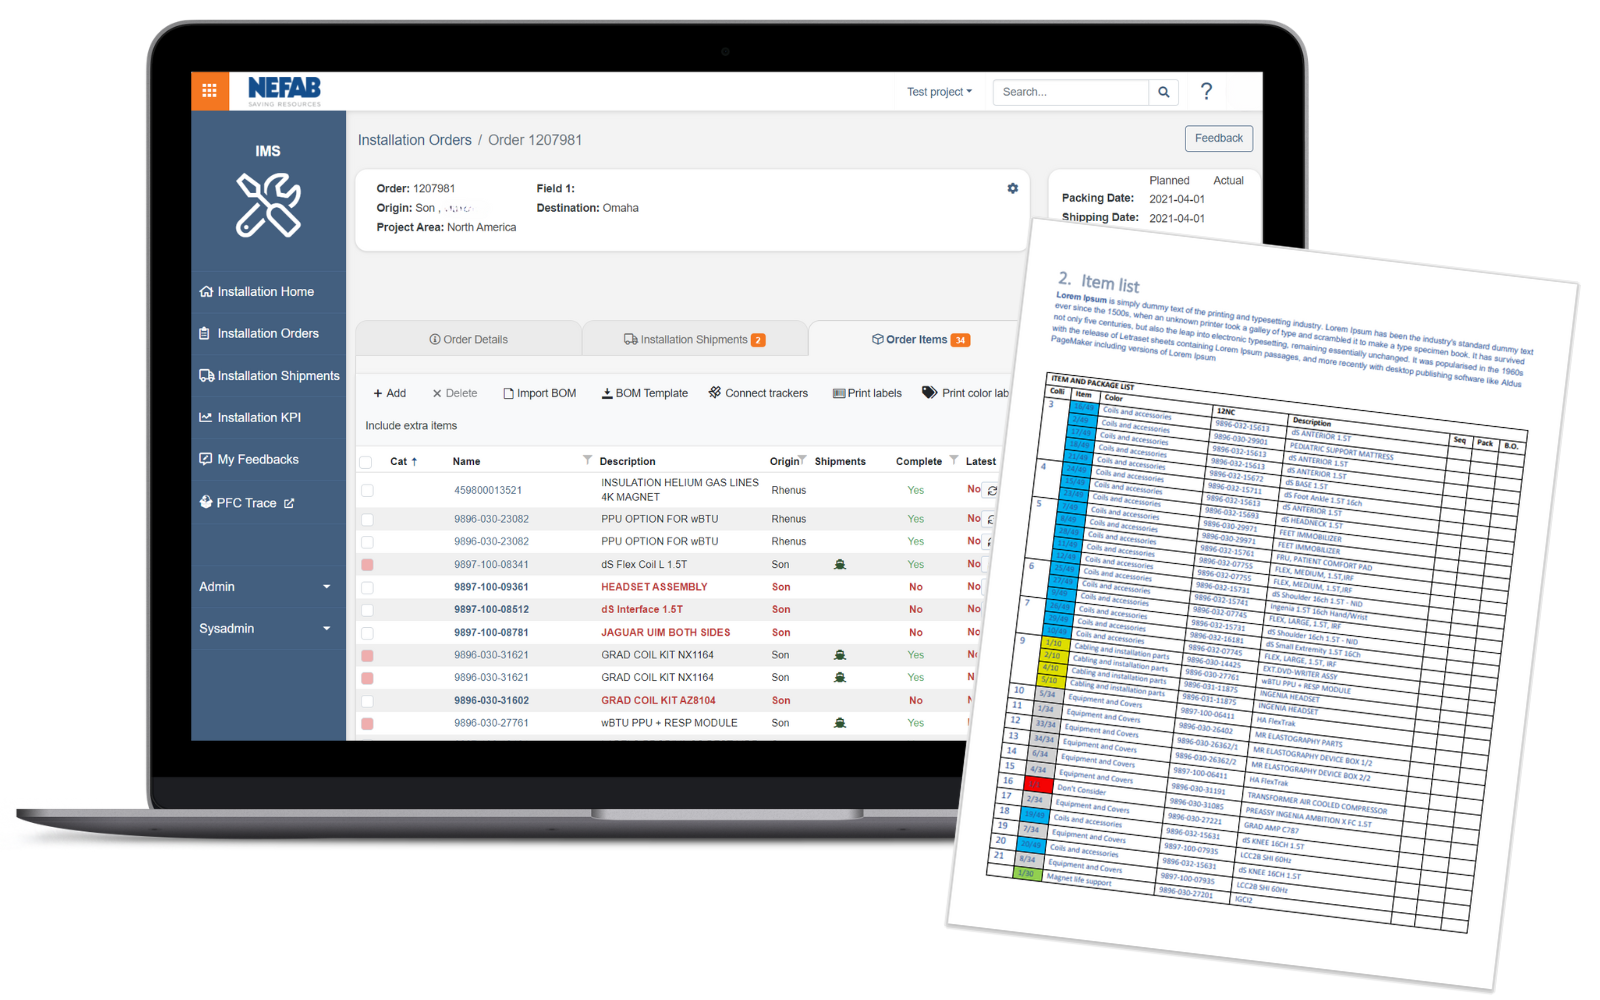Click the search magnifier icon
The height and width of the screenshot is (1000, 1600).
1163,92
